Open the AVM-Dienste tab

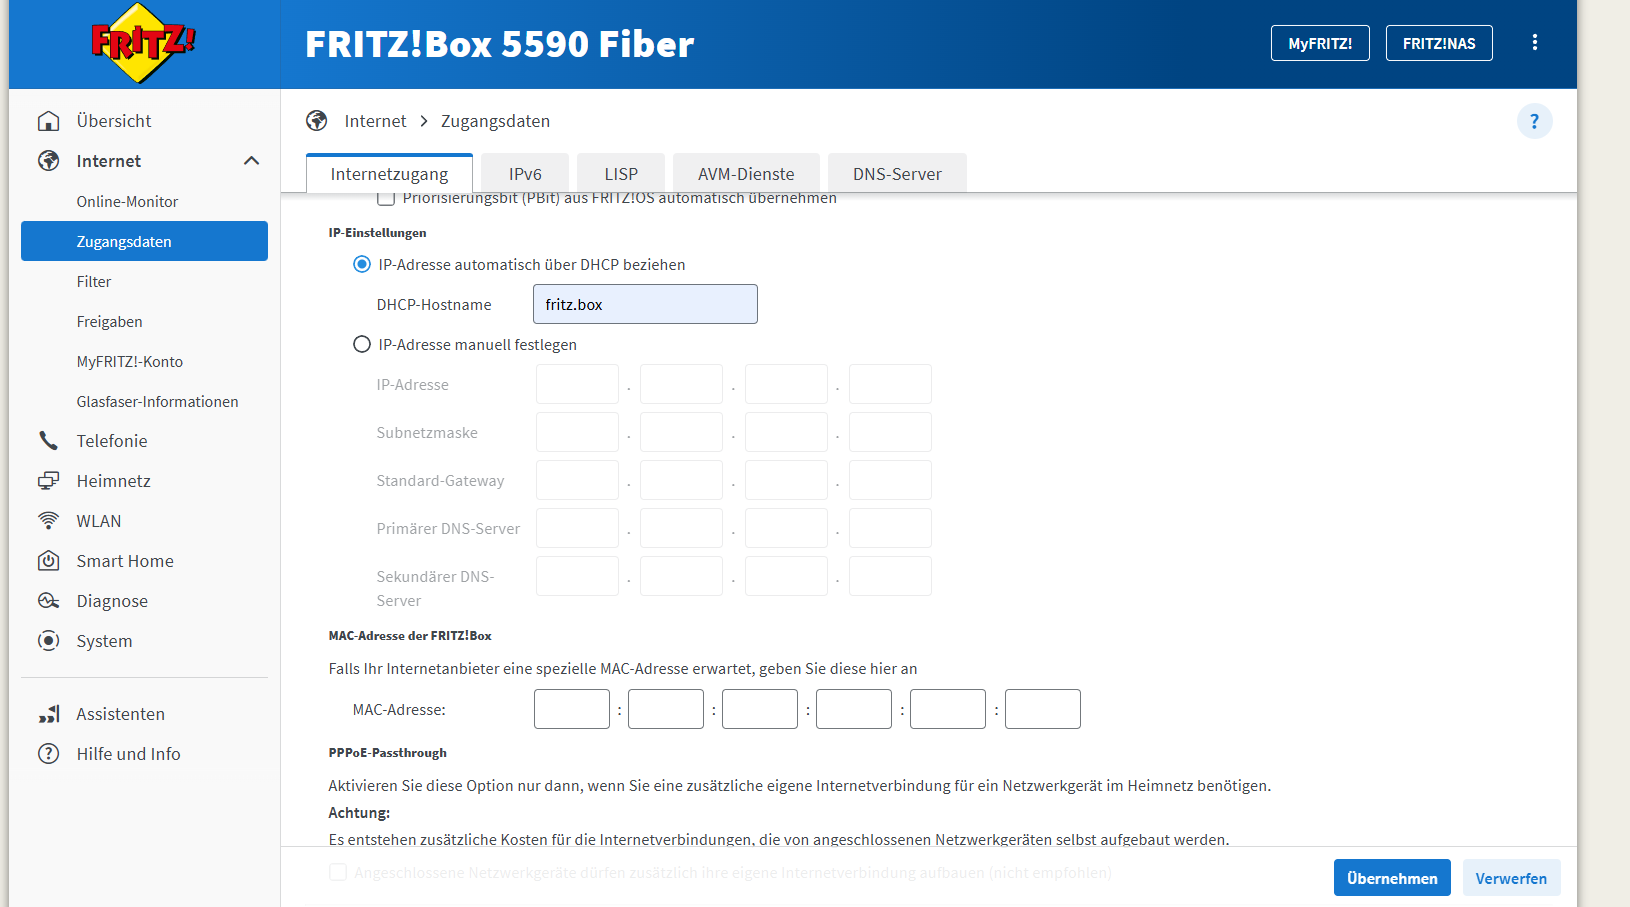[x=746, y=173]
